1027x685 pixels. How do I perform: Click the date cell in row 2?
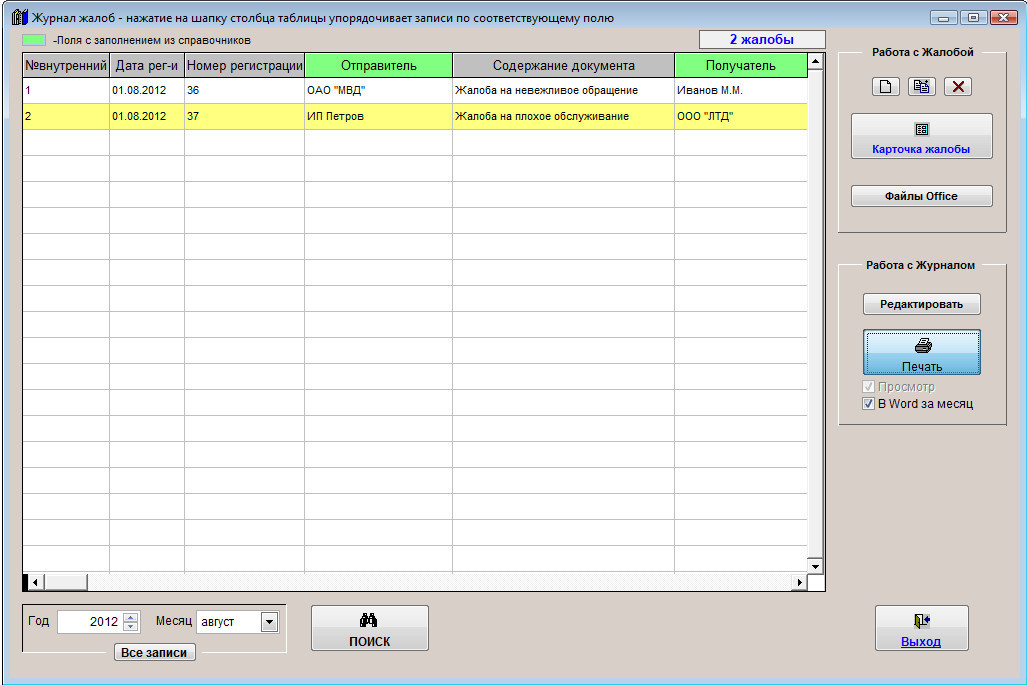point(147,117)
